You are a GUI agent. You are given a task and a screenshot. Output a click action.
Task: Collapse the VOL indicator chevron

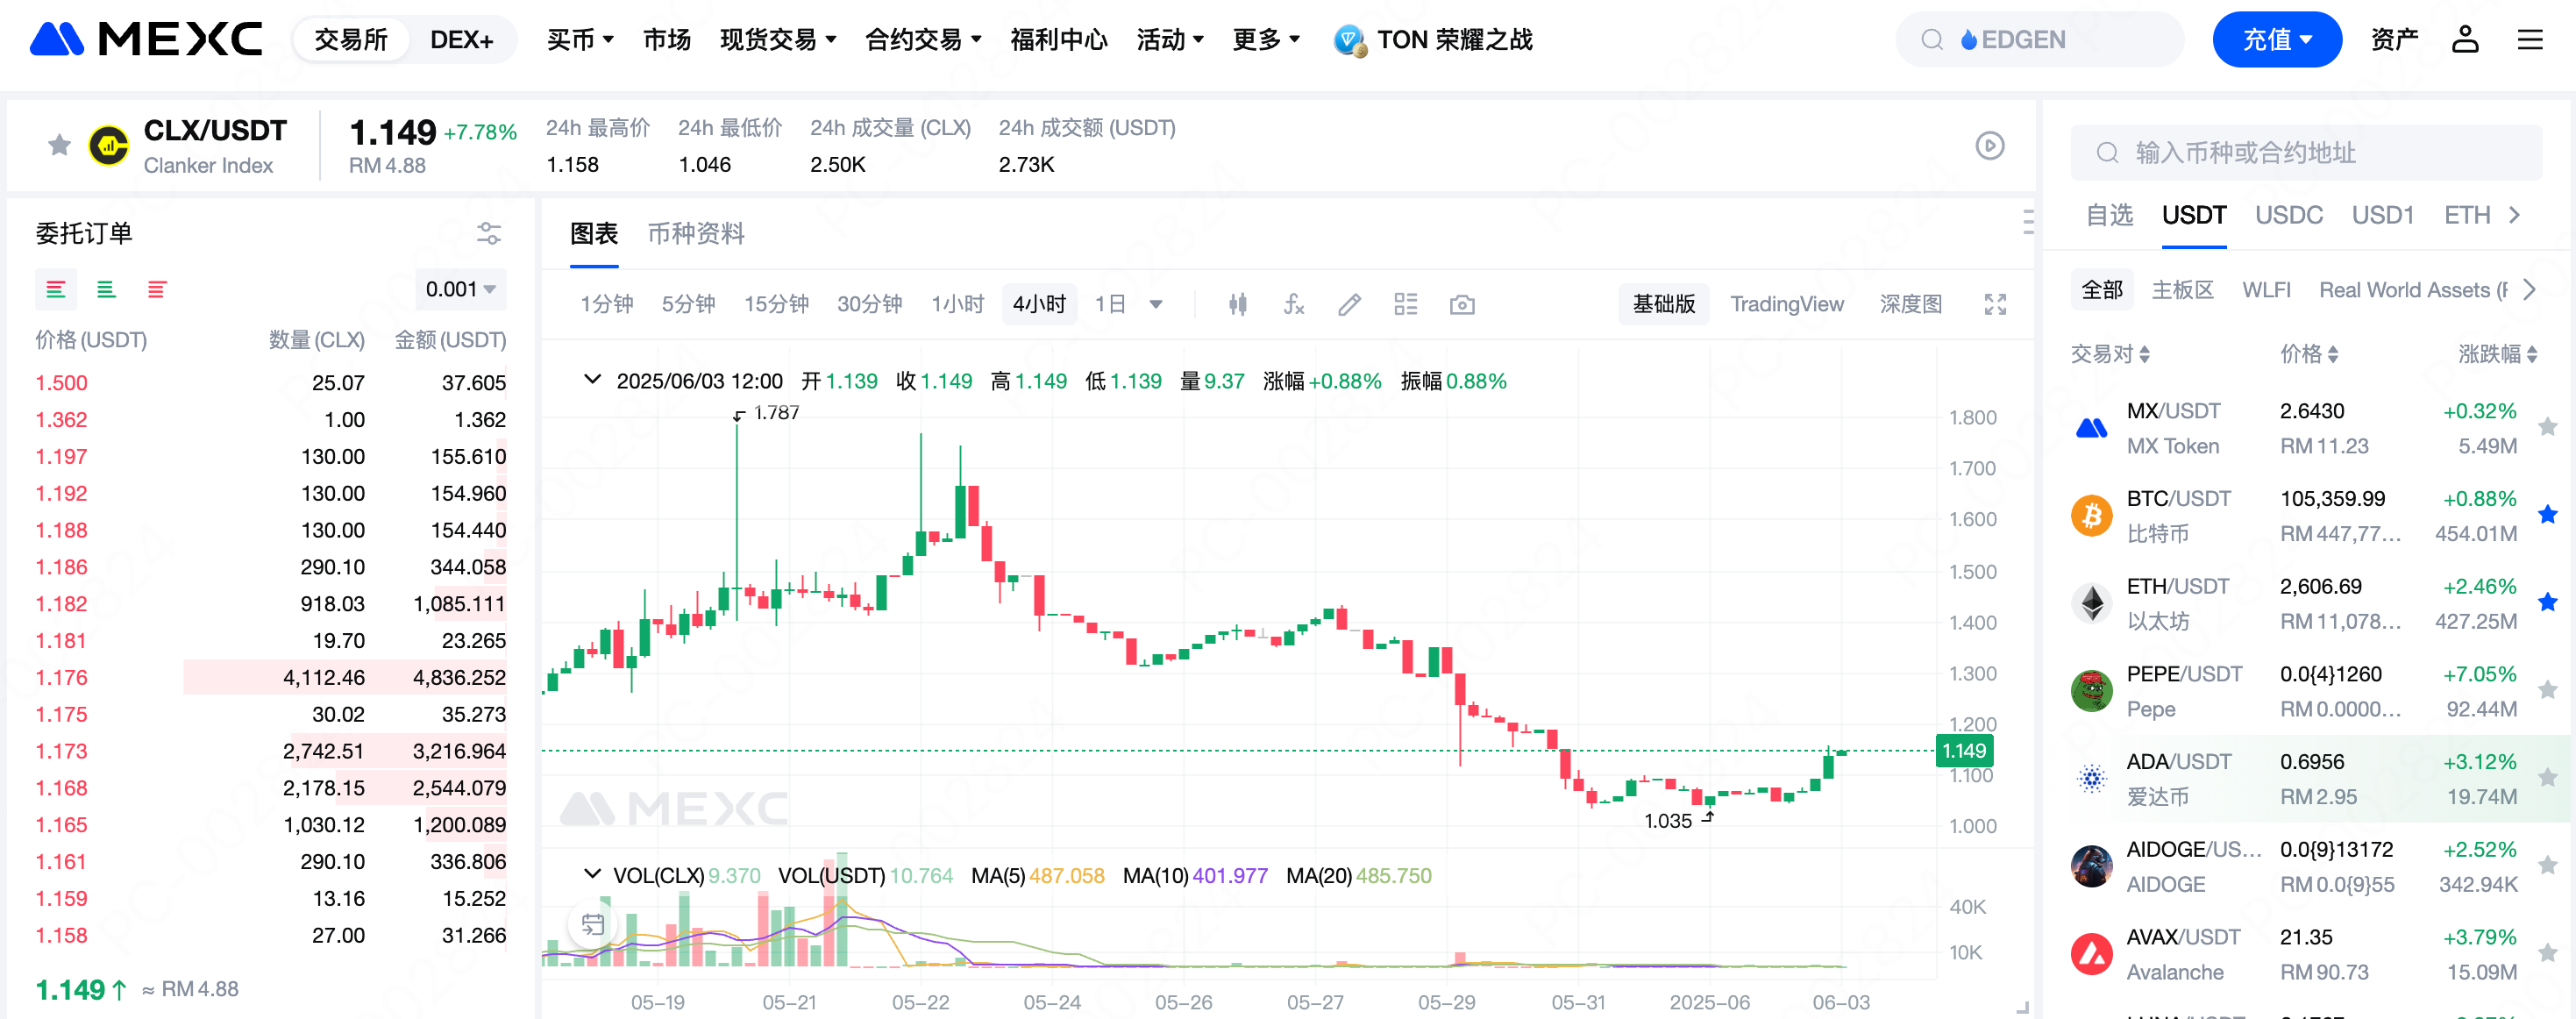pos(592,874)
